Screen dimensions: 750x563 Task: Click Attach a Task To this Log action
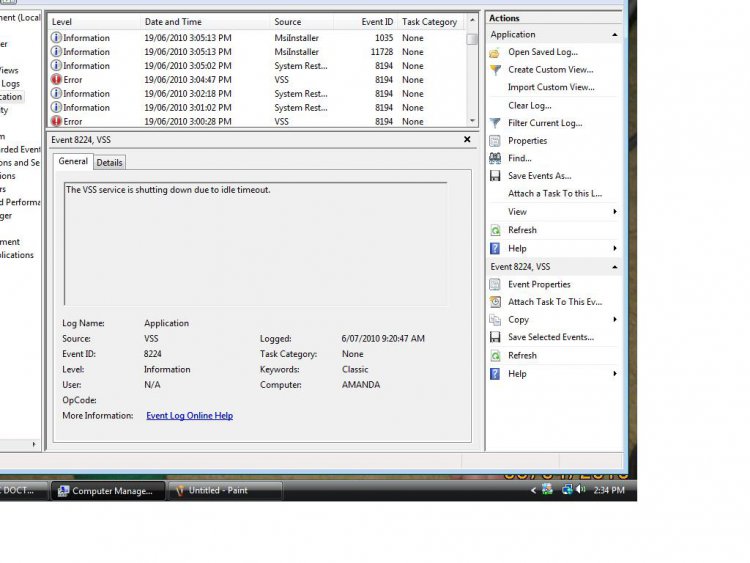pos(555,193)
